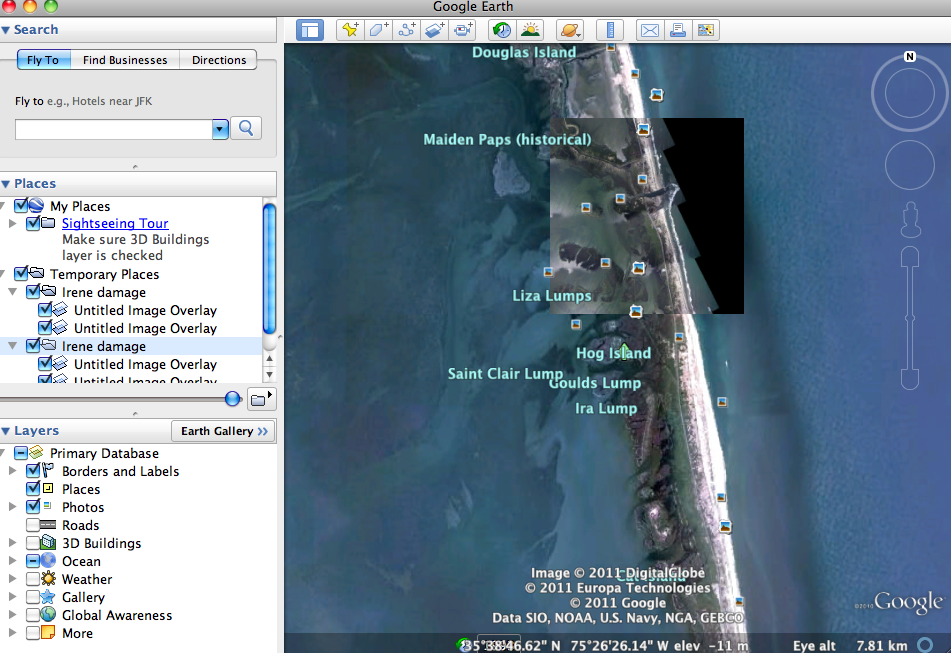Open the ruler measurement tool

(610, 30)
